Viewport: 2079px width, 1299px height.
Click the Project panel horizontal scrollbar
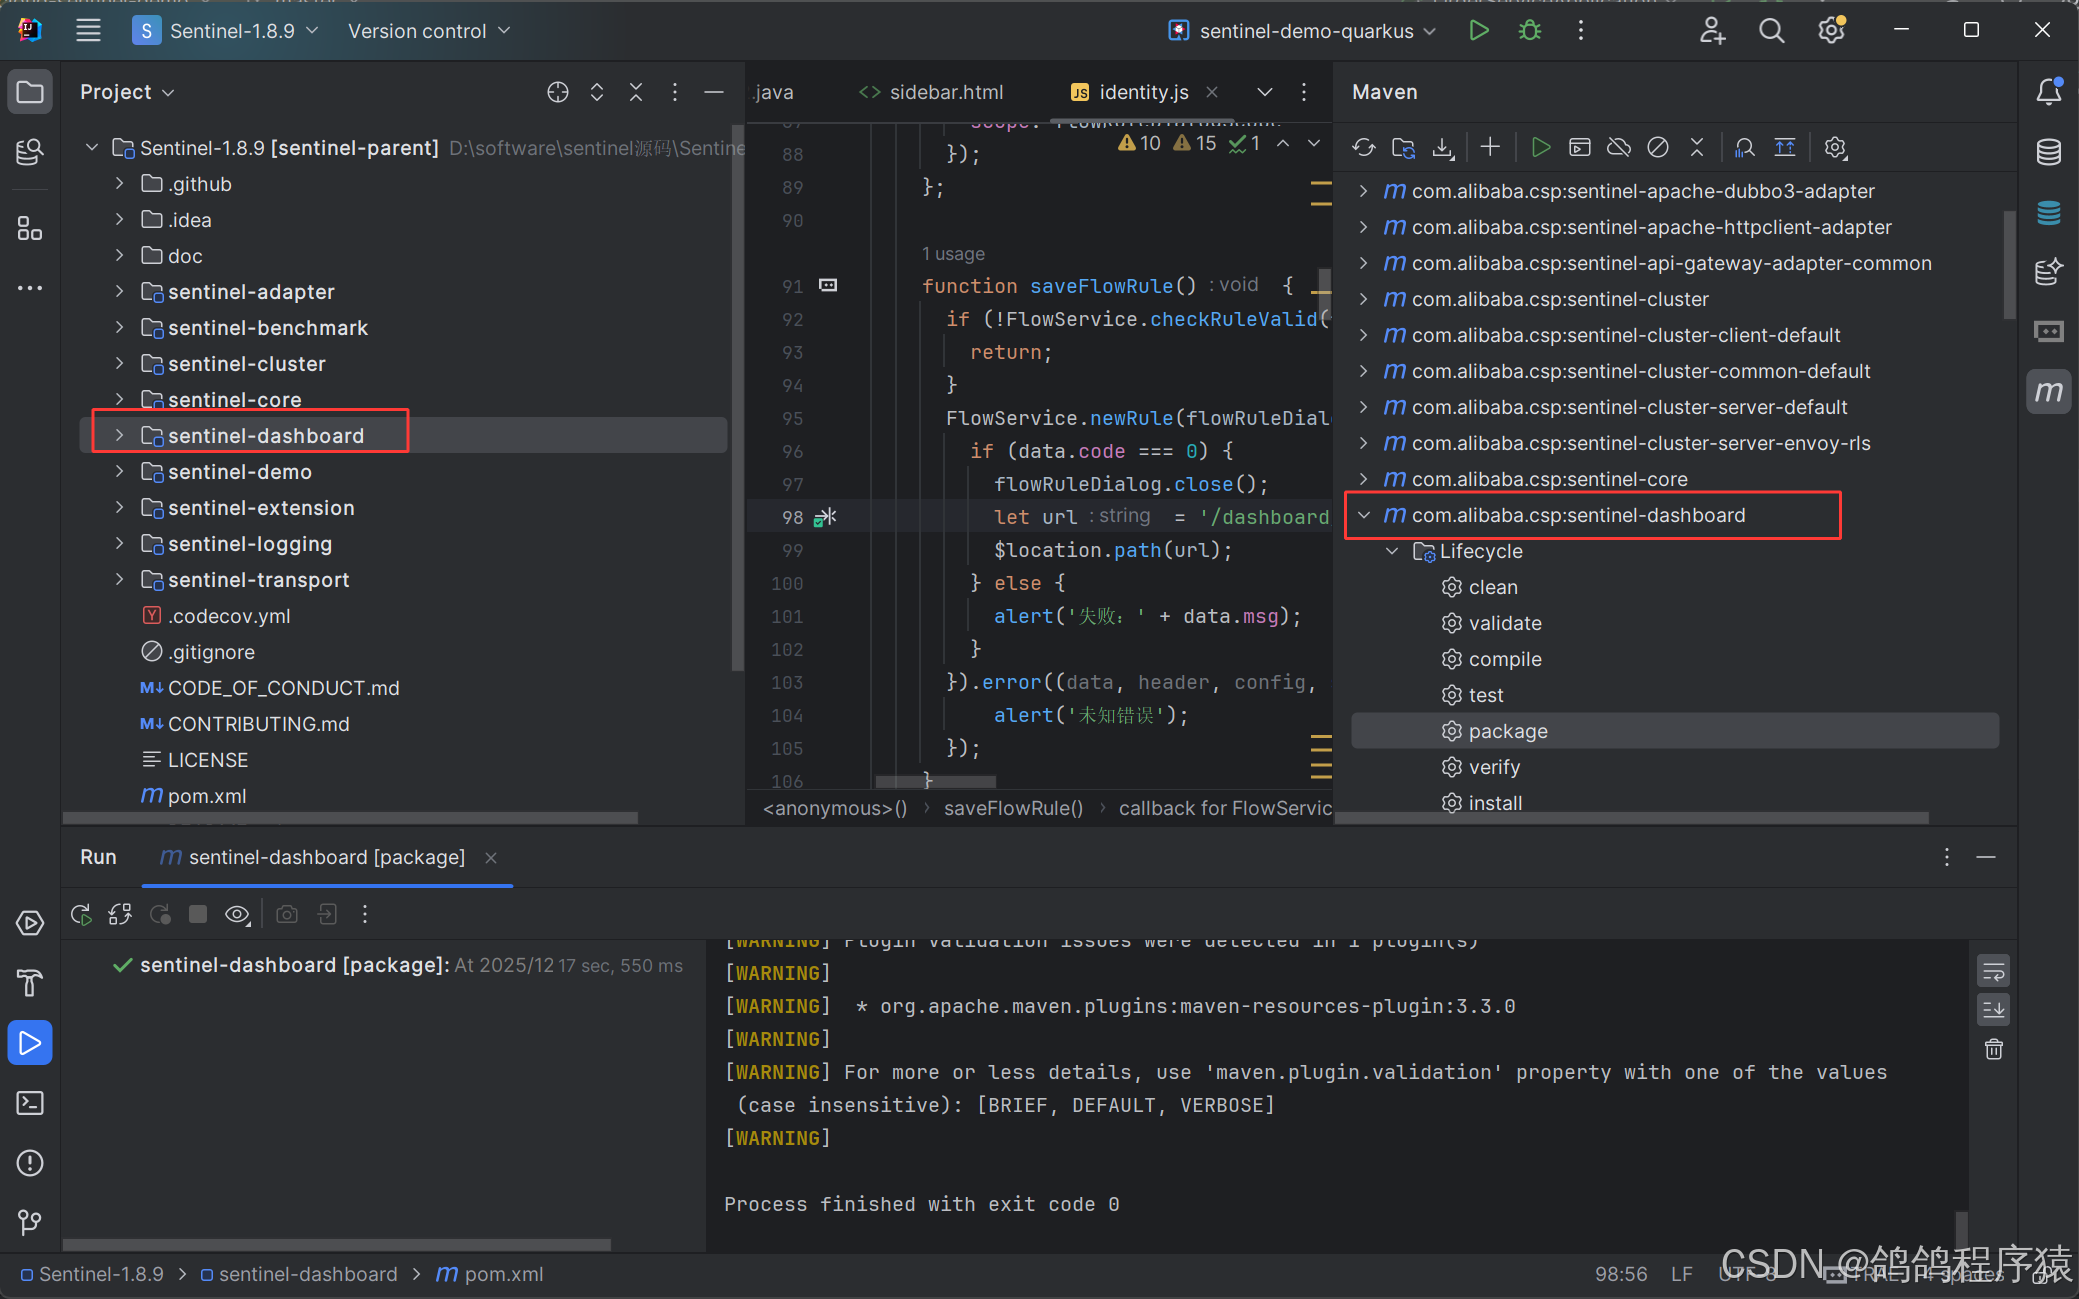click(x=350, y=817)
